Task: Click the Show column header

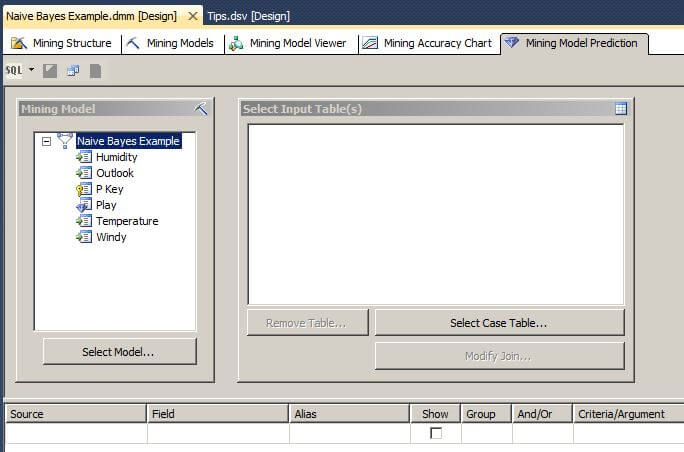Action: (x=435, y=414)
